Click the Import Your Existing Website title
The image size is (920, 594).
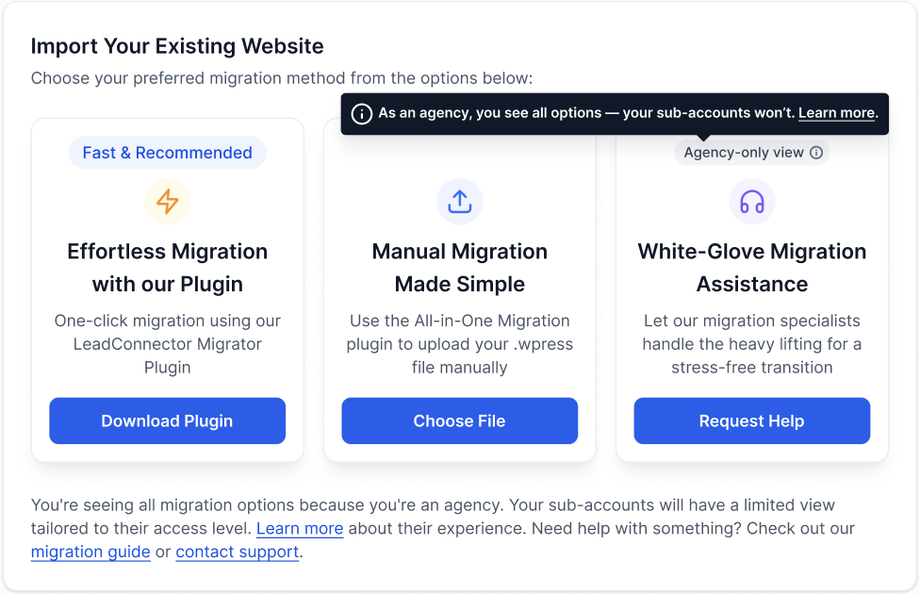pyautogui.click(x=177, y=46)
